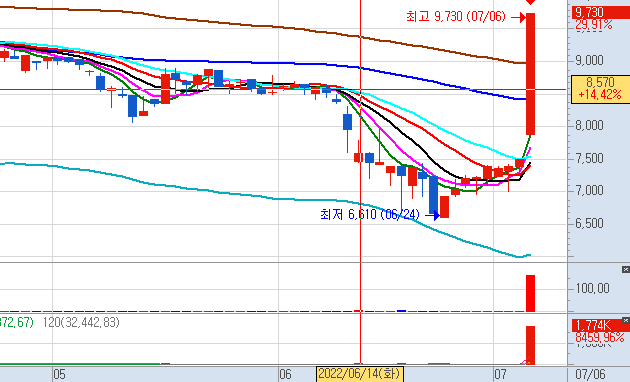Viewport: 630px width, 382px height.
Task: Click the 120(32,442,83) volume legend text
Action: point(81,322)
